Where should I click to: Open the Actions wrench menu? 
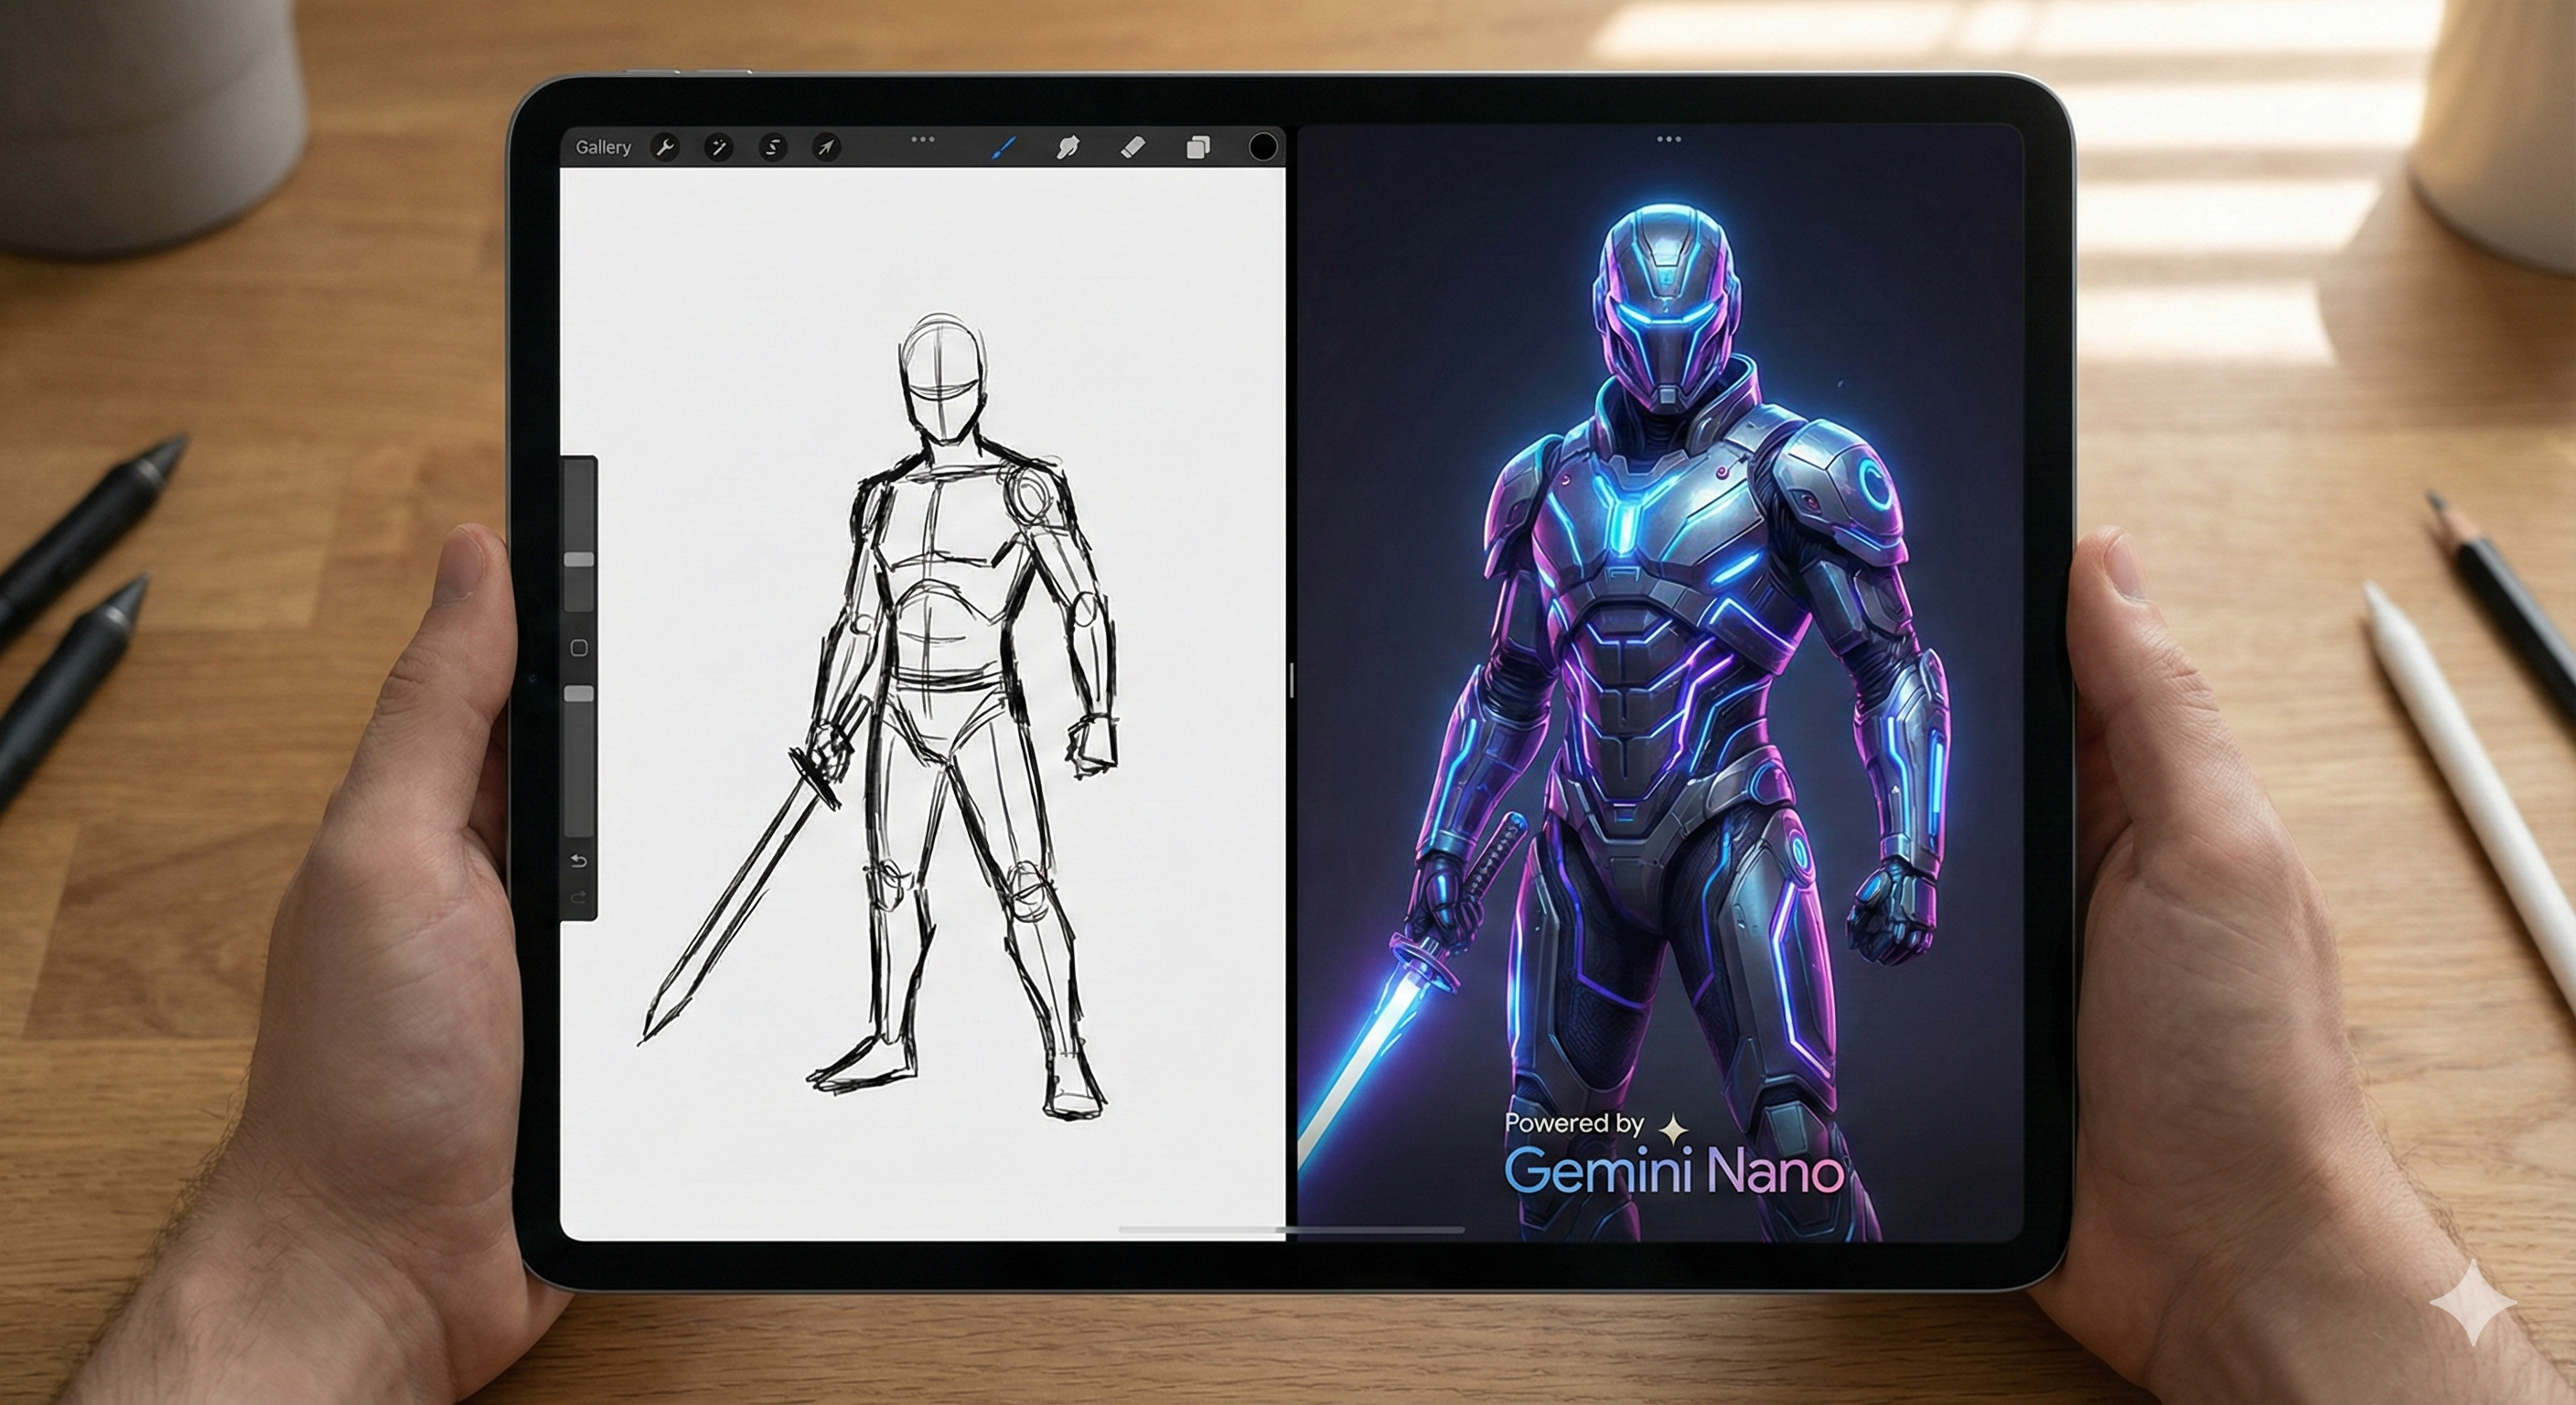click(x=664, y=148)
